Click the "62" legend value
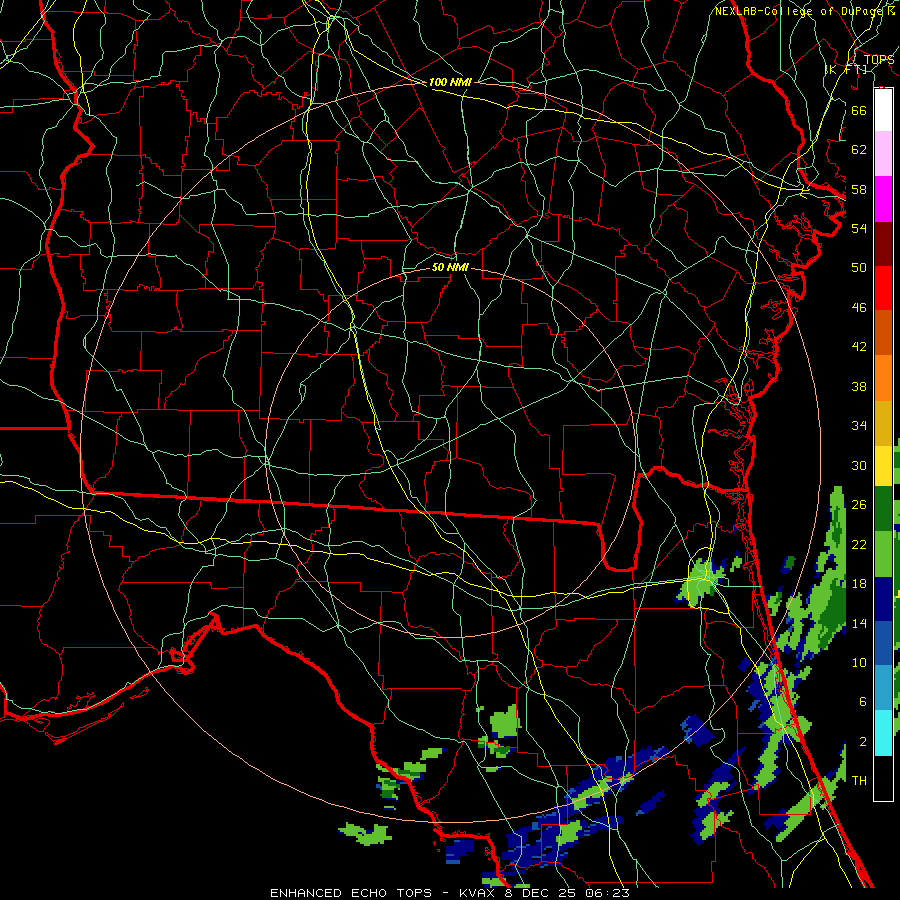Image resolution: width=900 pixels, height=900 pixels. (x=859, y=150)
